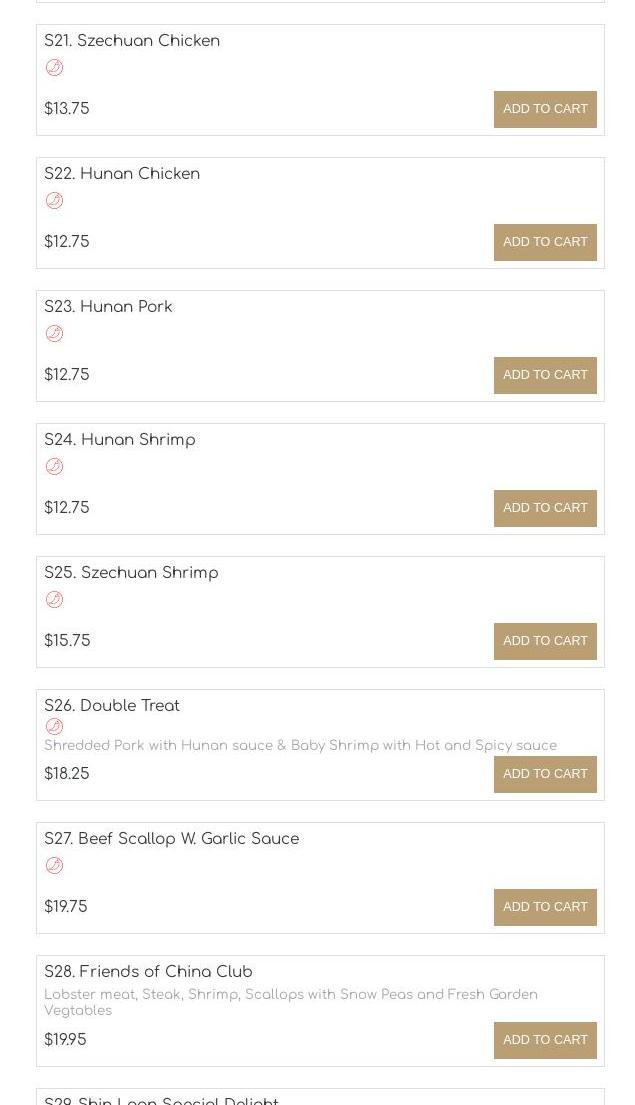Click spicy icon under Szechuan Shrimp
635x1105 pixels.
click(54, 600)
